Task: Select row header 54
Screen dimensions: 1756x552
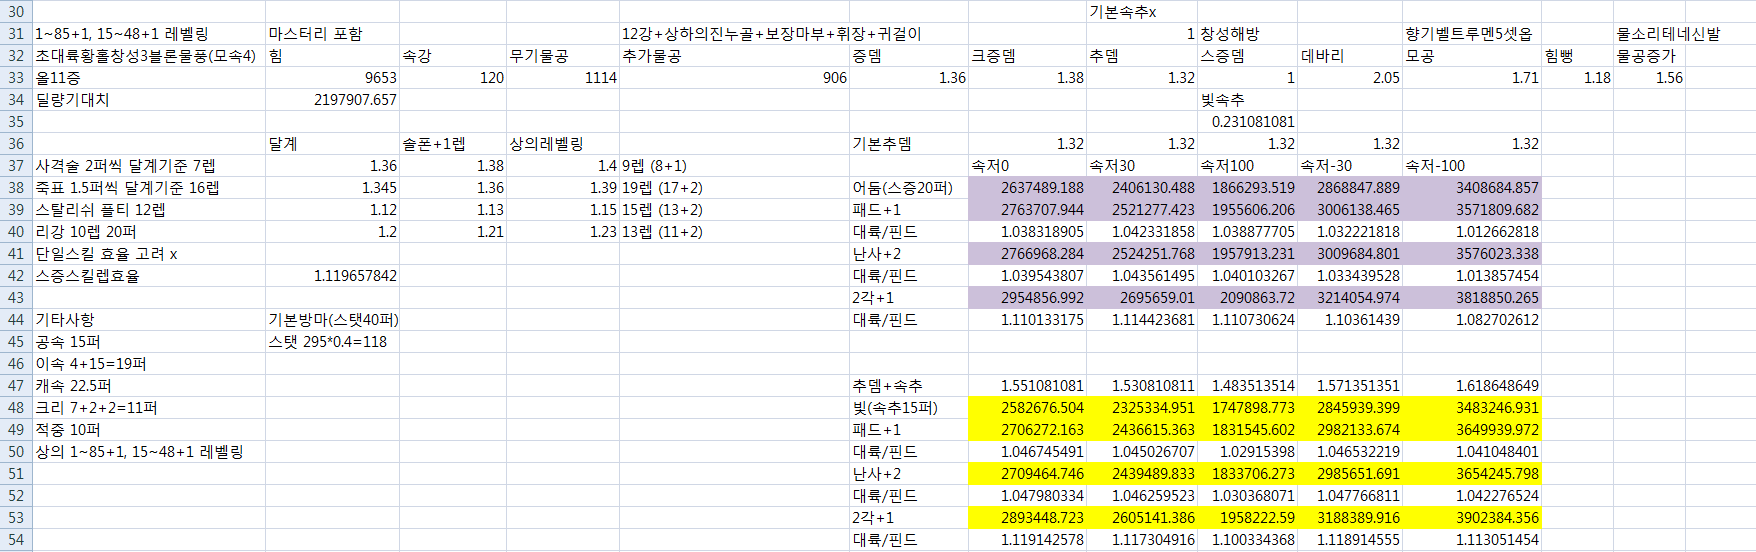Action: pos(16,540)
